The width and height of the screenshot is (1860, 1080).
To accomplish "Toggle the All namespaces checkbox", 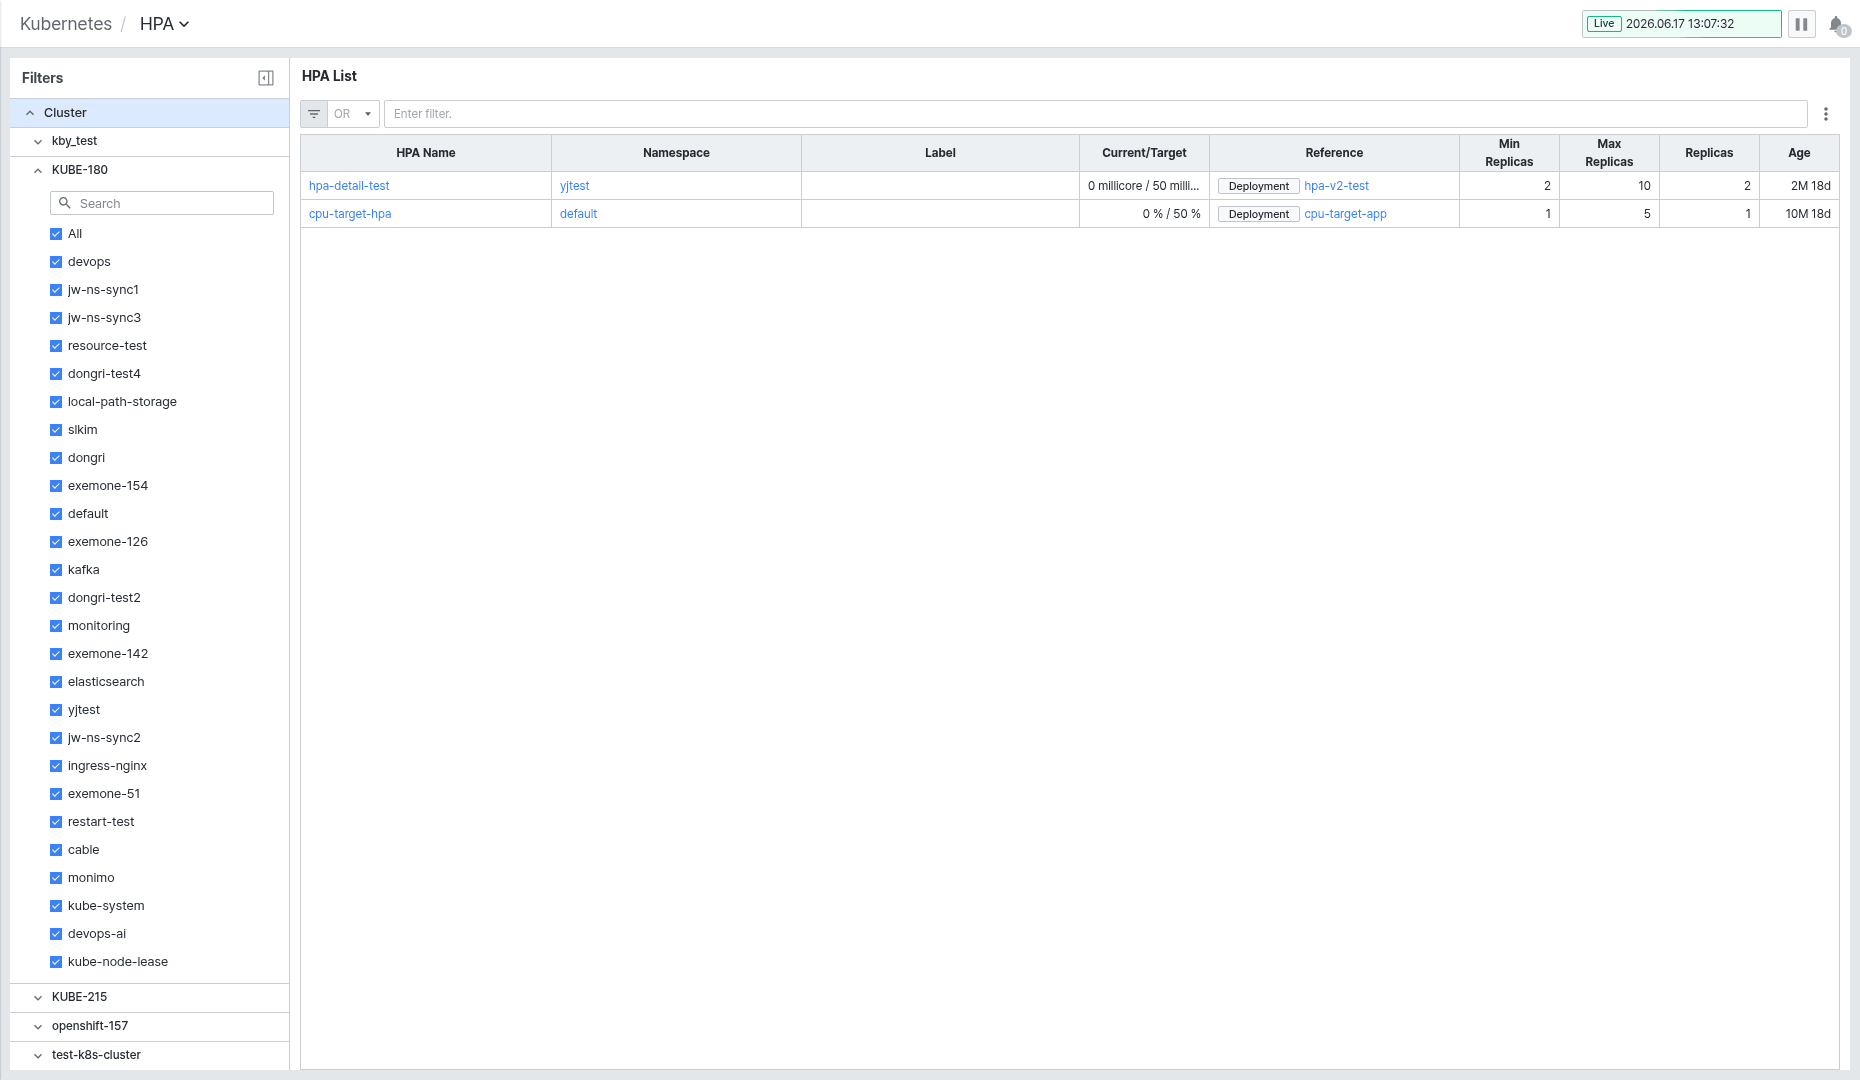I will [56, 234].
